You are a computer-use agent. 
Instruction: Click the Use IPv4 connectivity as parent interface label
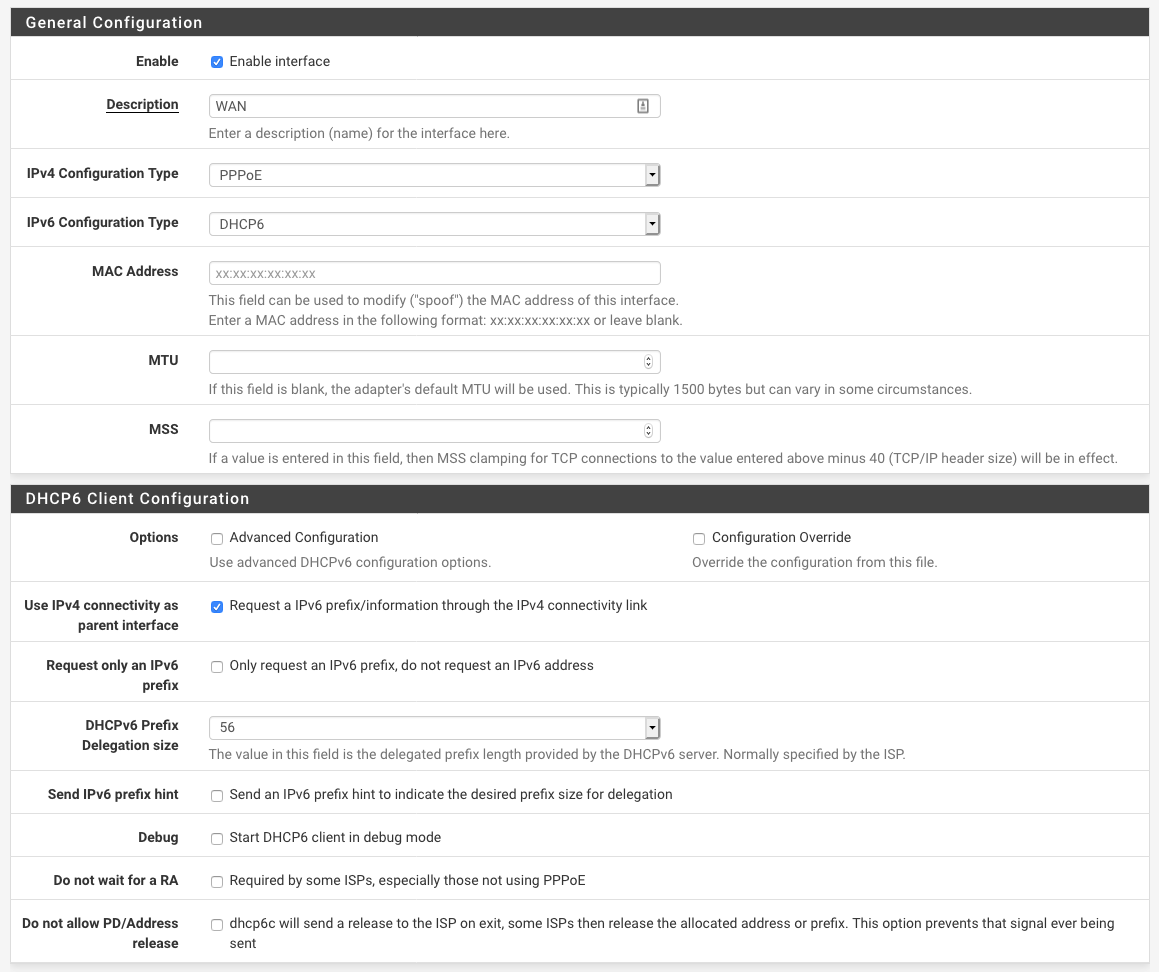pyautogui.click(x=101, y=615)
